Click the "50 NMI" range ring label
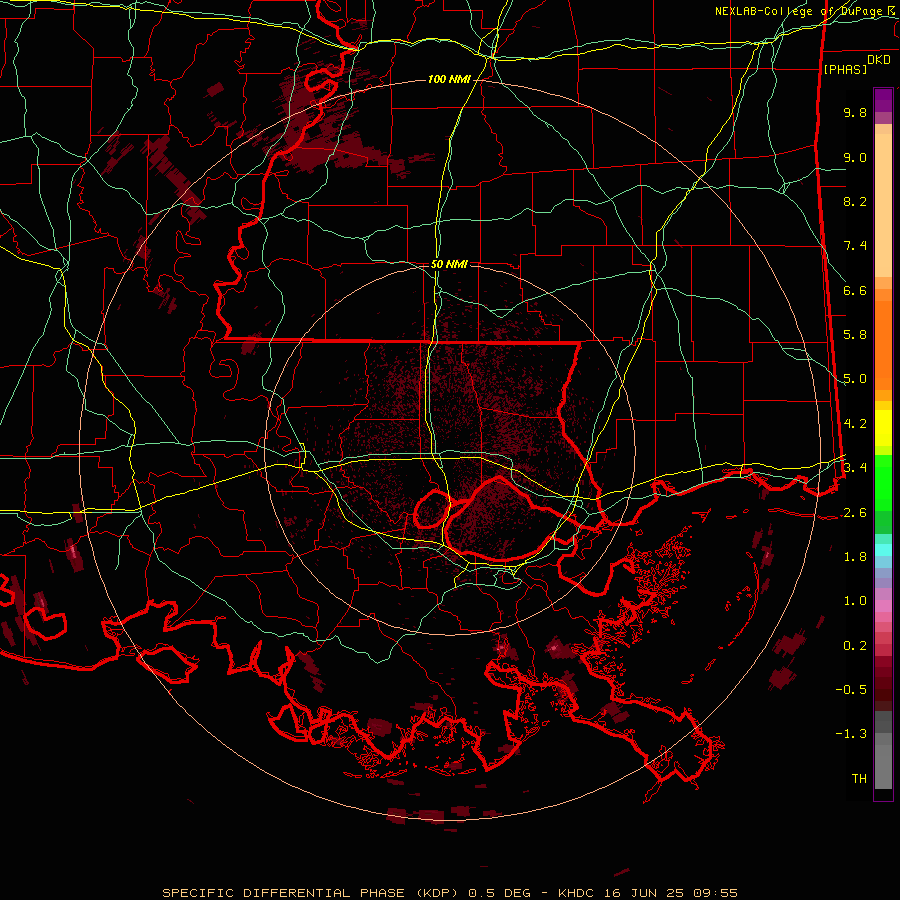900x900 pixels. click(x=449, y=264)
